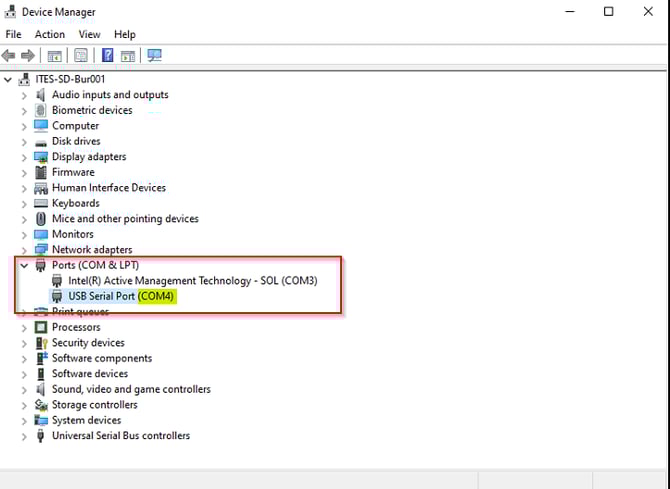Image resolution: width=670 pixels, height=489 pixels.
Task: Open the Help menu
Action: point(125,34)
